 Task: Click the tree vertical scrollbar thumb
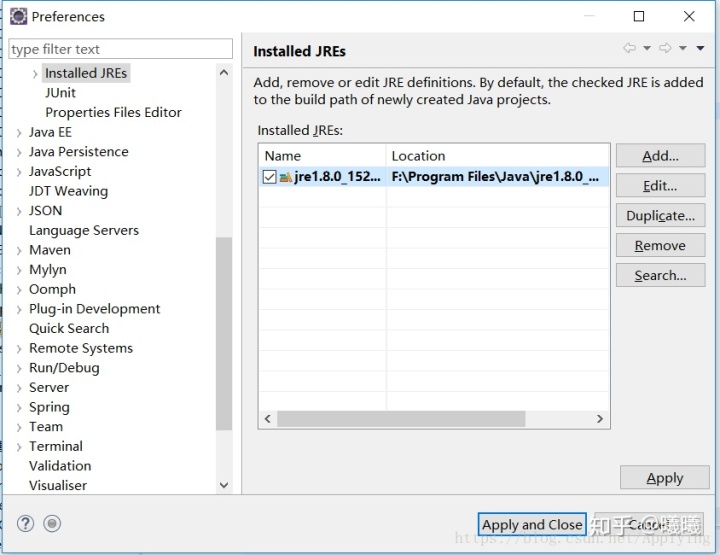pyautogui.click(x=224, y=334)
